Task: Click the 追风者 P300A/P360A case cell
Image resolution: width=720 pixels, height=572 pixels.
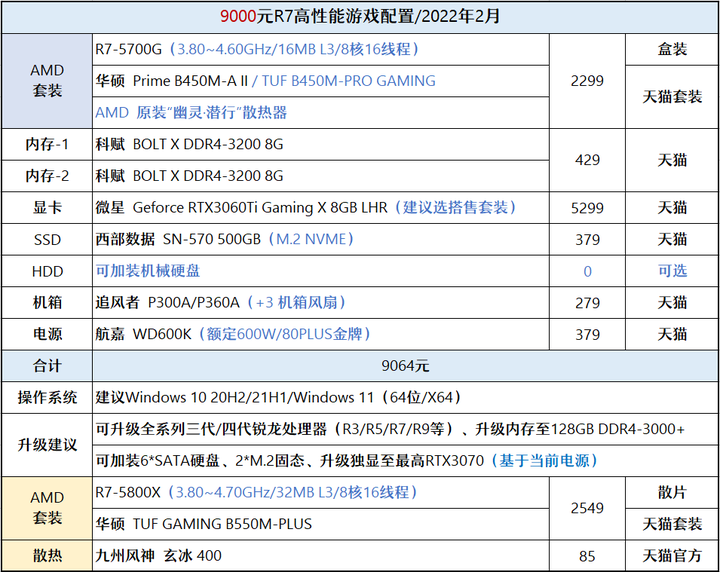Action: point(321,303)
